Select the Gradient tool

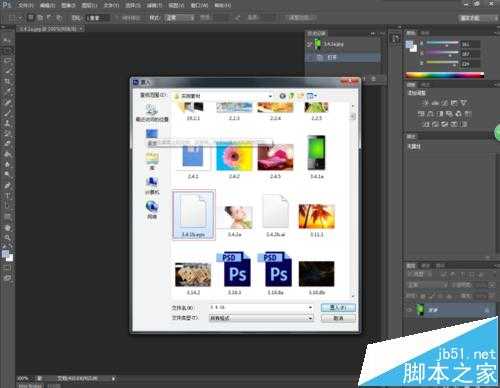[7, 154]
